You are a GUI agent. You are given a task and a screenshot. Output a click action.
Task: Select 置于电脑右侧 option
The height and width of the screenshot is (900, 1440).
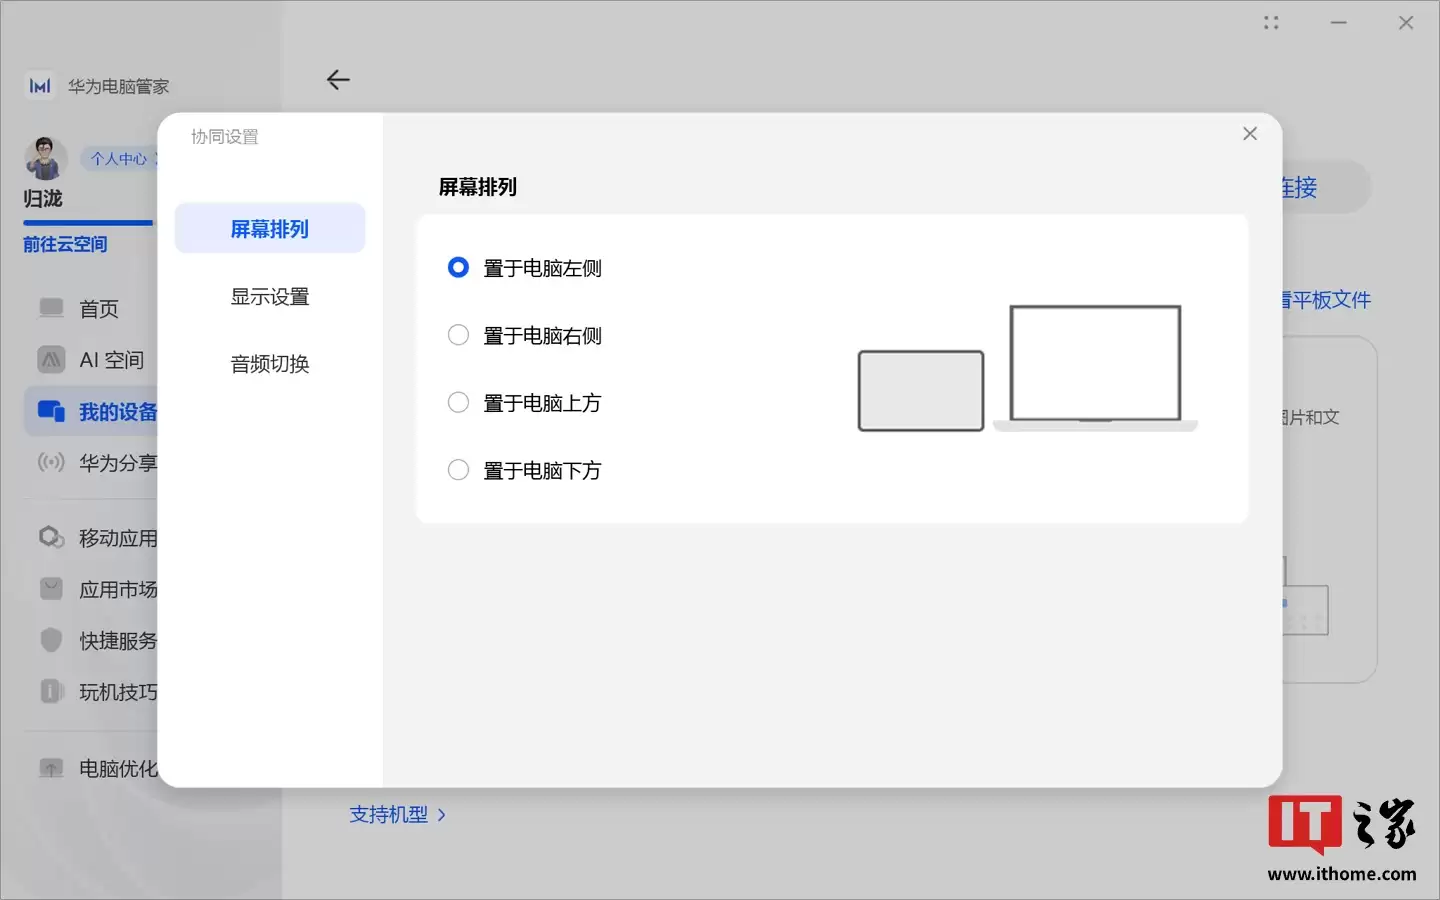click(458, 335)
